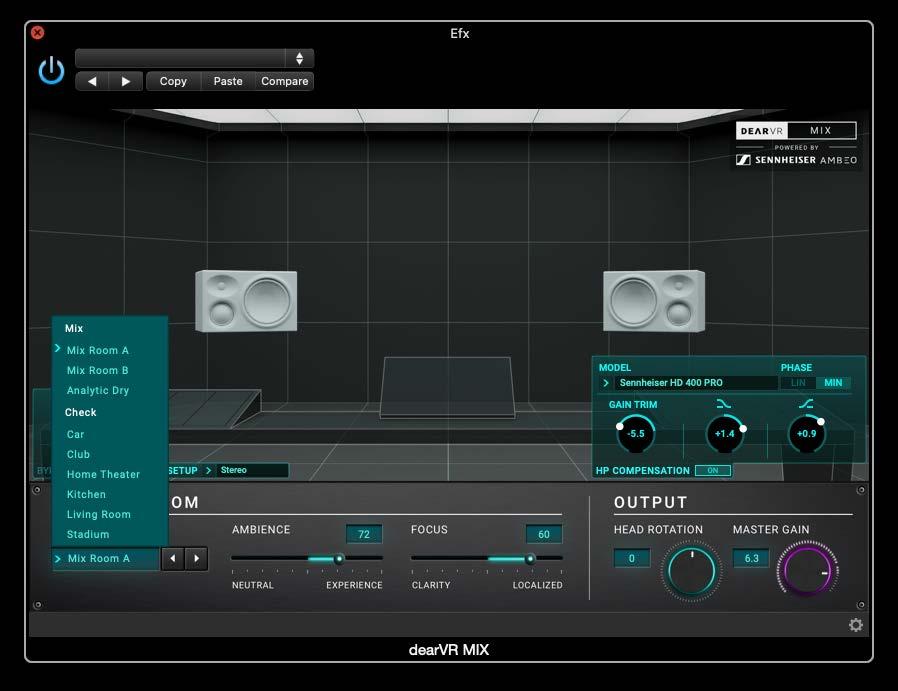The height and width of the screenshot is (691, 898).
Task: Click the purple Master Gain knob
Action: pyautogui.click(x=808, y=571)
